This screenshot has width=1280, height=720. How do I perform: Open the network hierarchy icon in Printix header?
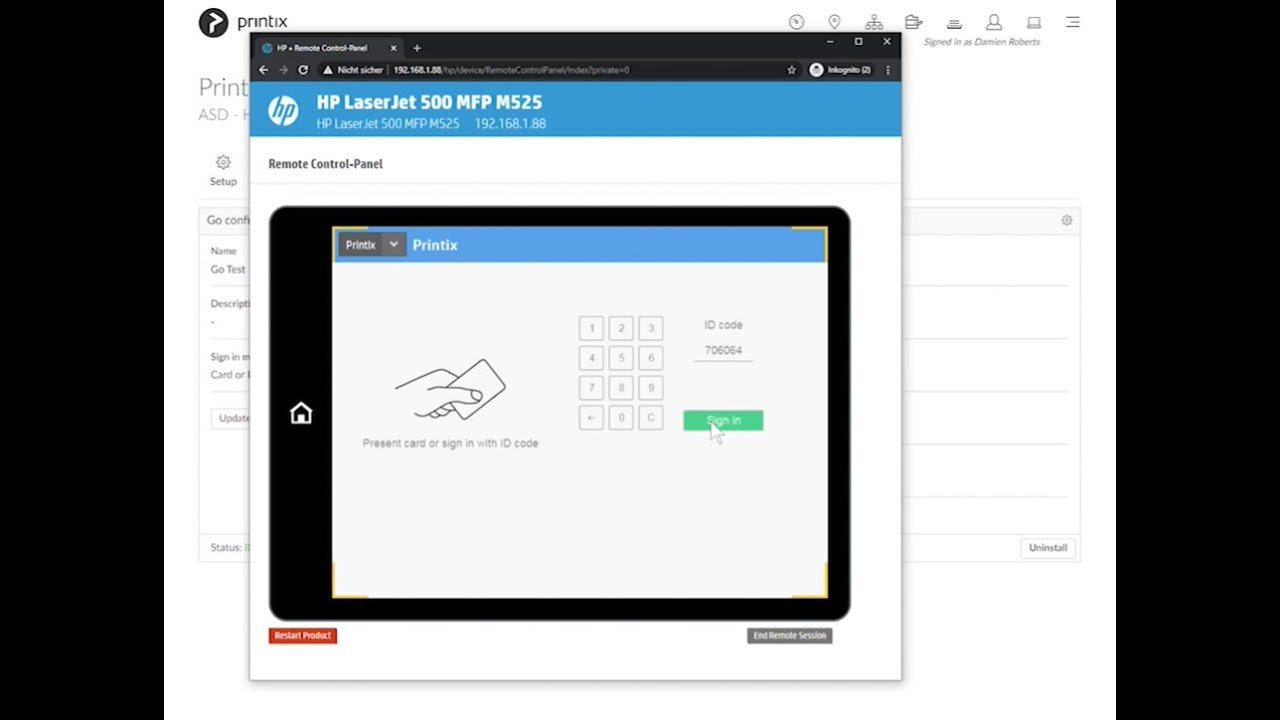pyautogui.click(x=874, y=22)
